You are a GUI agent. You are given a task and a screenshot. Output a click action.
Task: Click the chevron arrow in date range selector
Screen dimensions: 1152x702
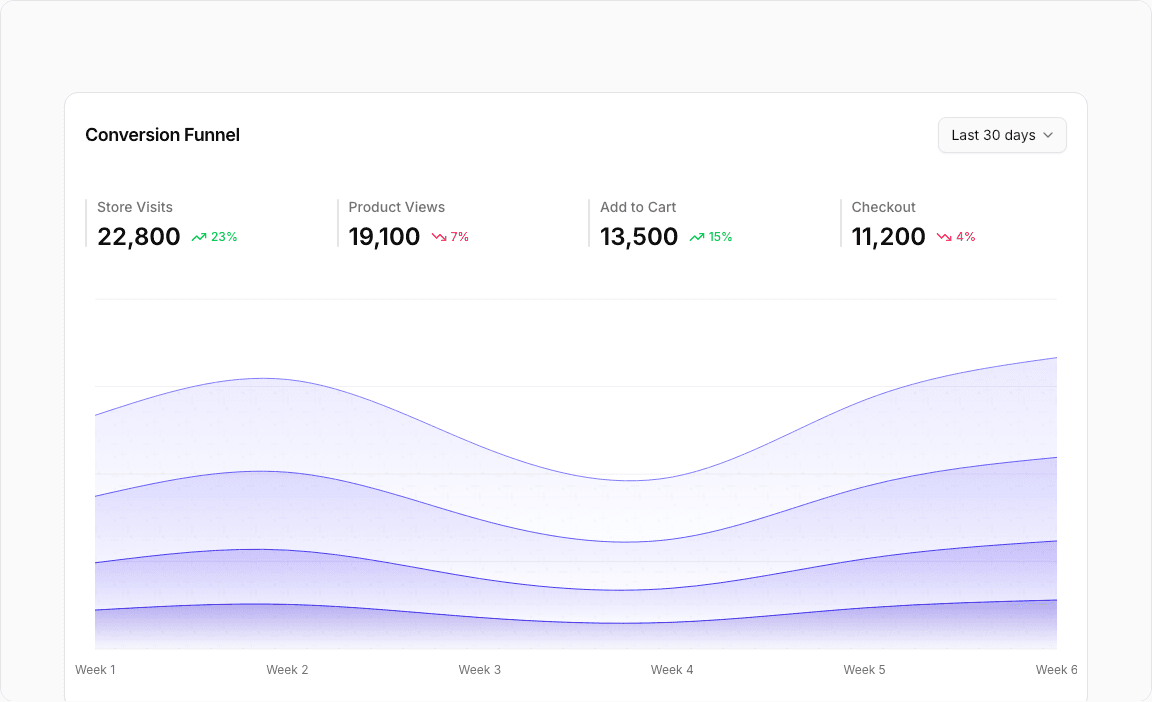(x=1048, y=135)
